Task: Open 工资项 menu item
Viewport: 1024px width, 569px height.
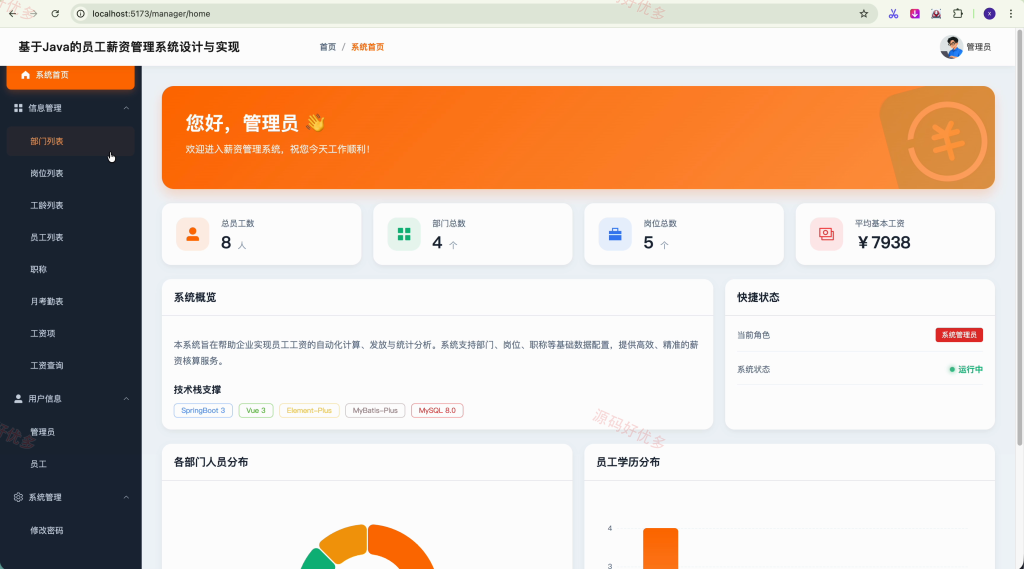Action: [71, 333]
